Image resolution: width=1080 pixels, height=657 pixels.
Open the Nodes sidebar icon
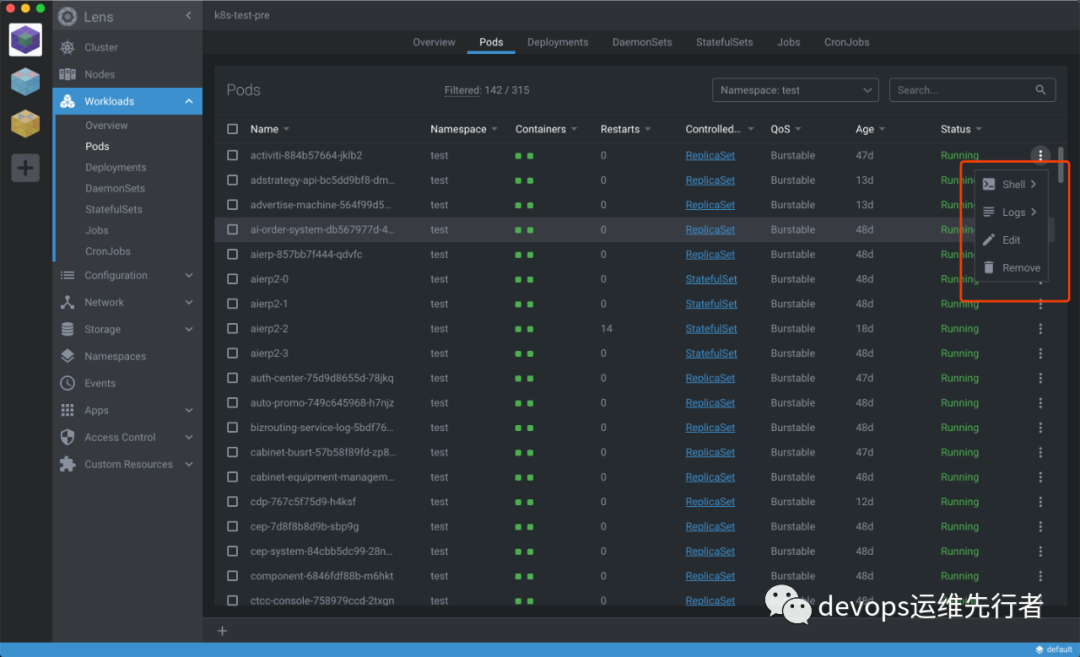[x=68, y=74]
